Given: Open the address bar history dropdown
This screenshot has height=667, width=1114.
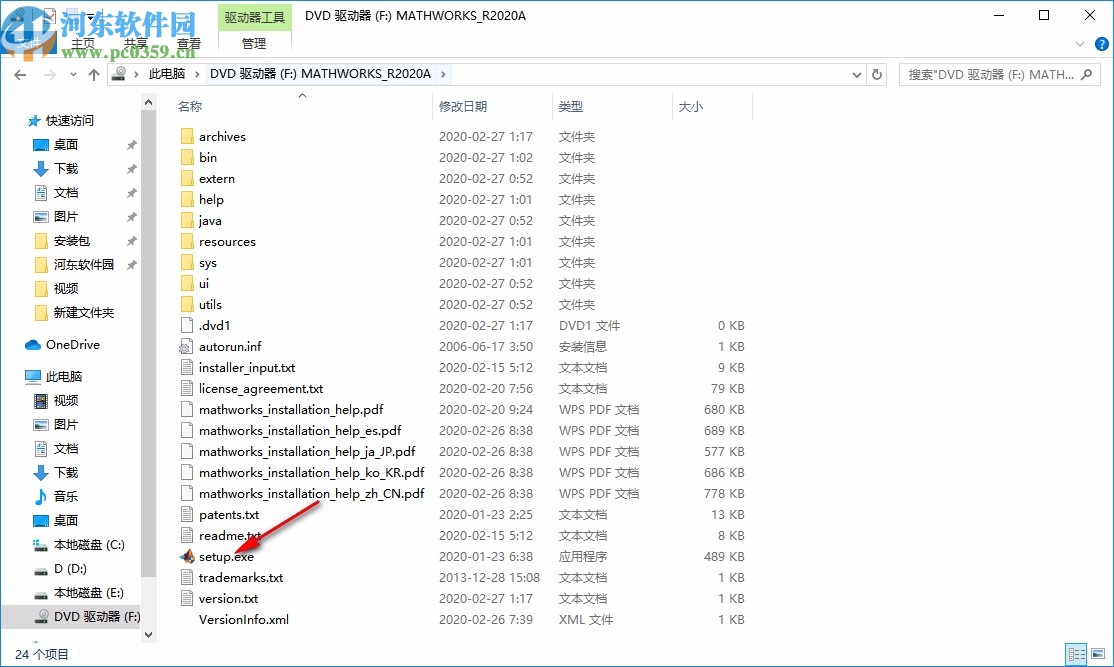Looking at the screenshot, I should [856, 74].
